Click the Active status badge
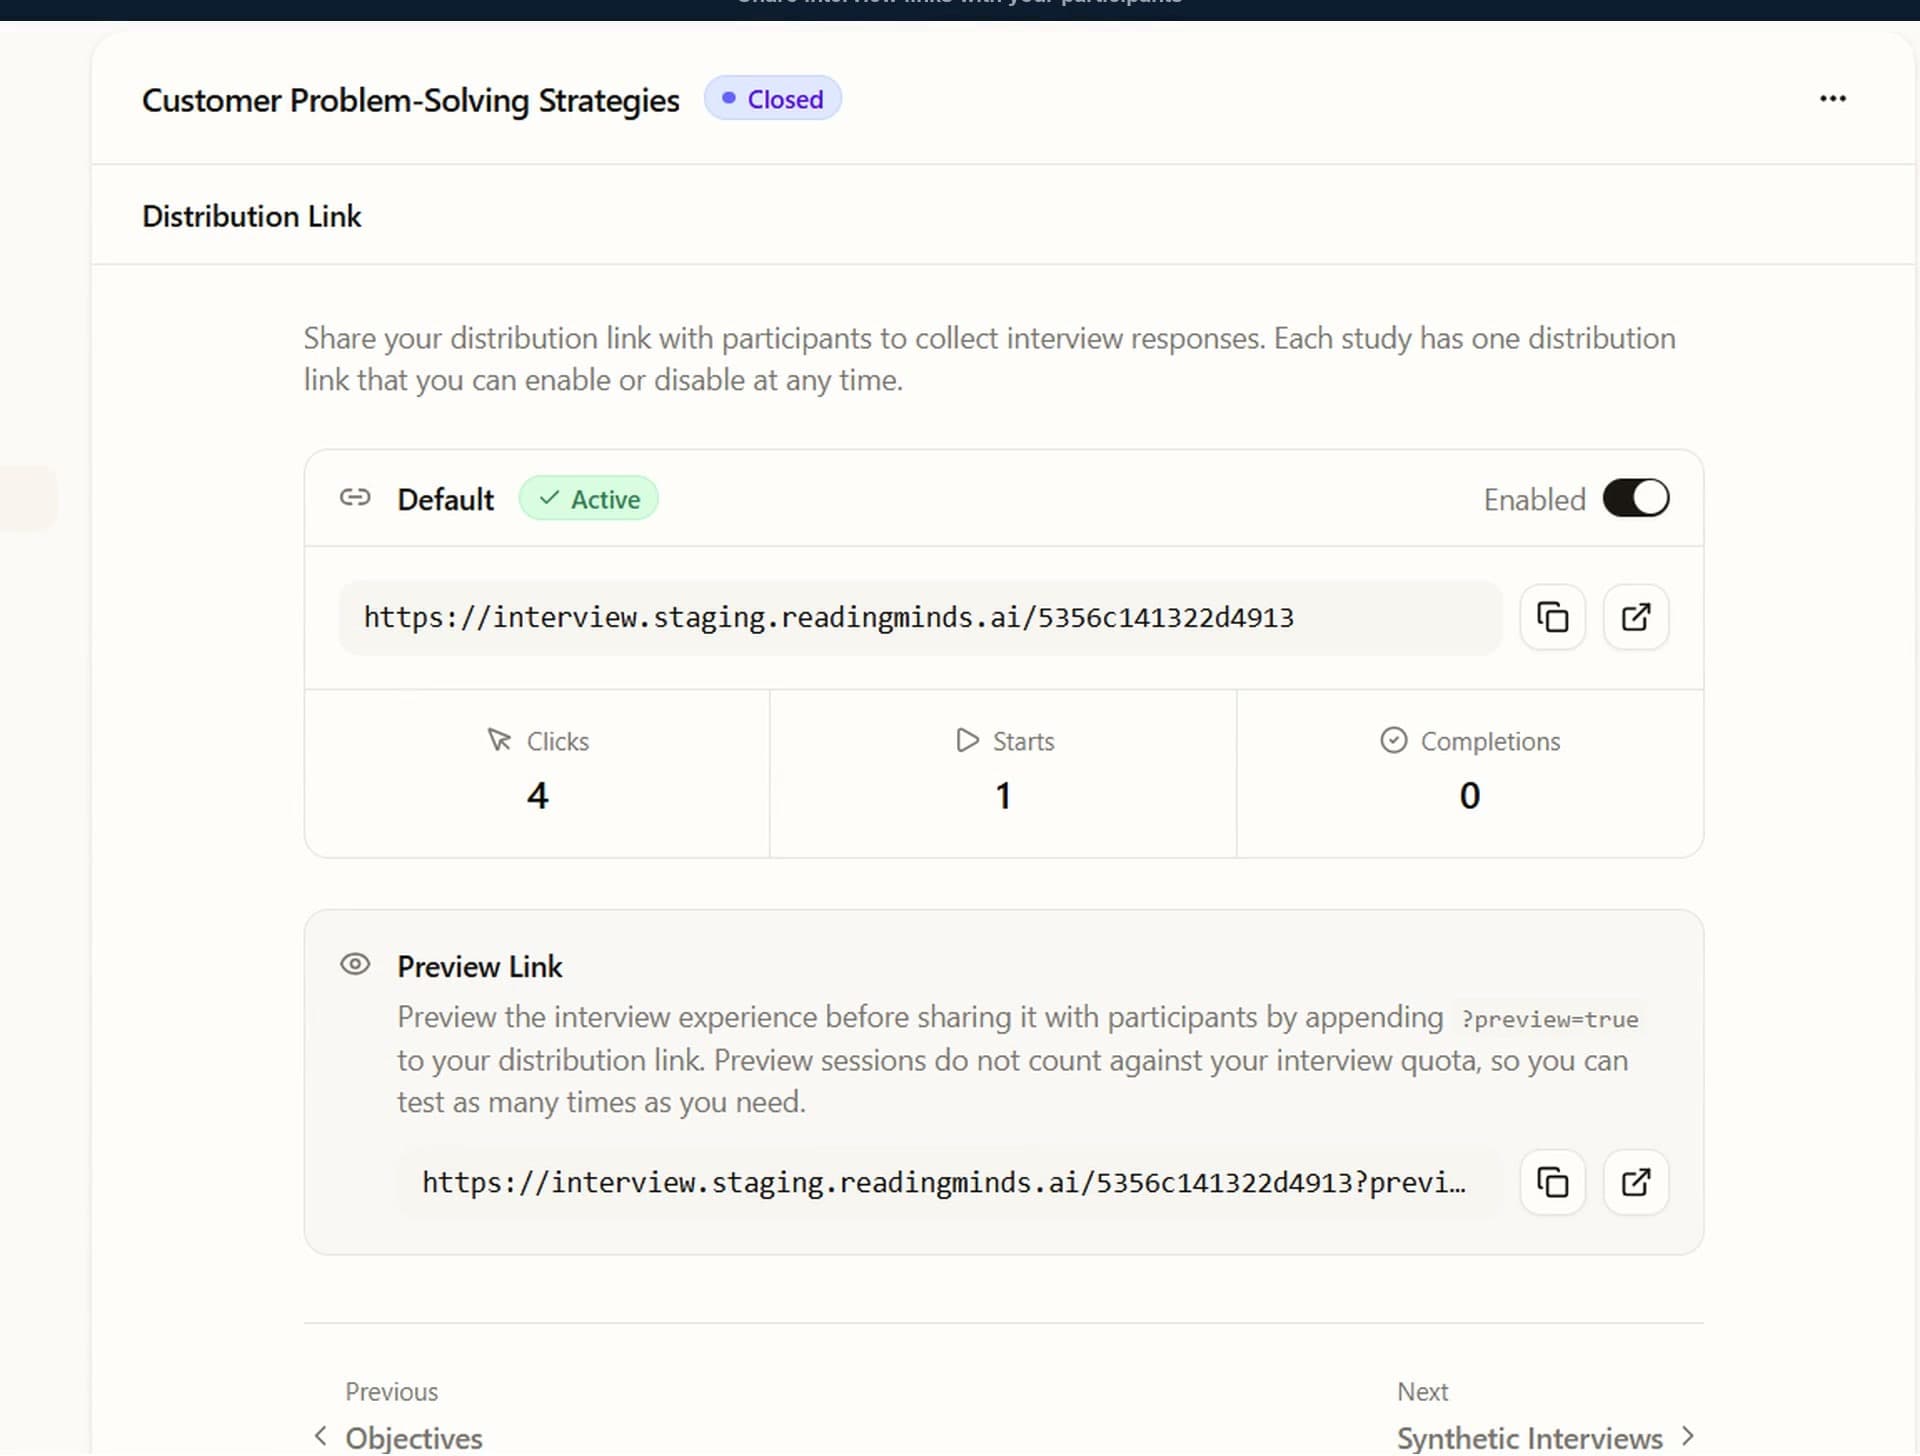This screenshot has height=1456, width=1920. click(x=588, y=498)
